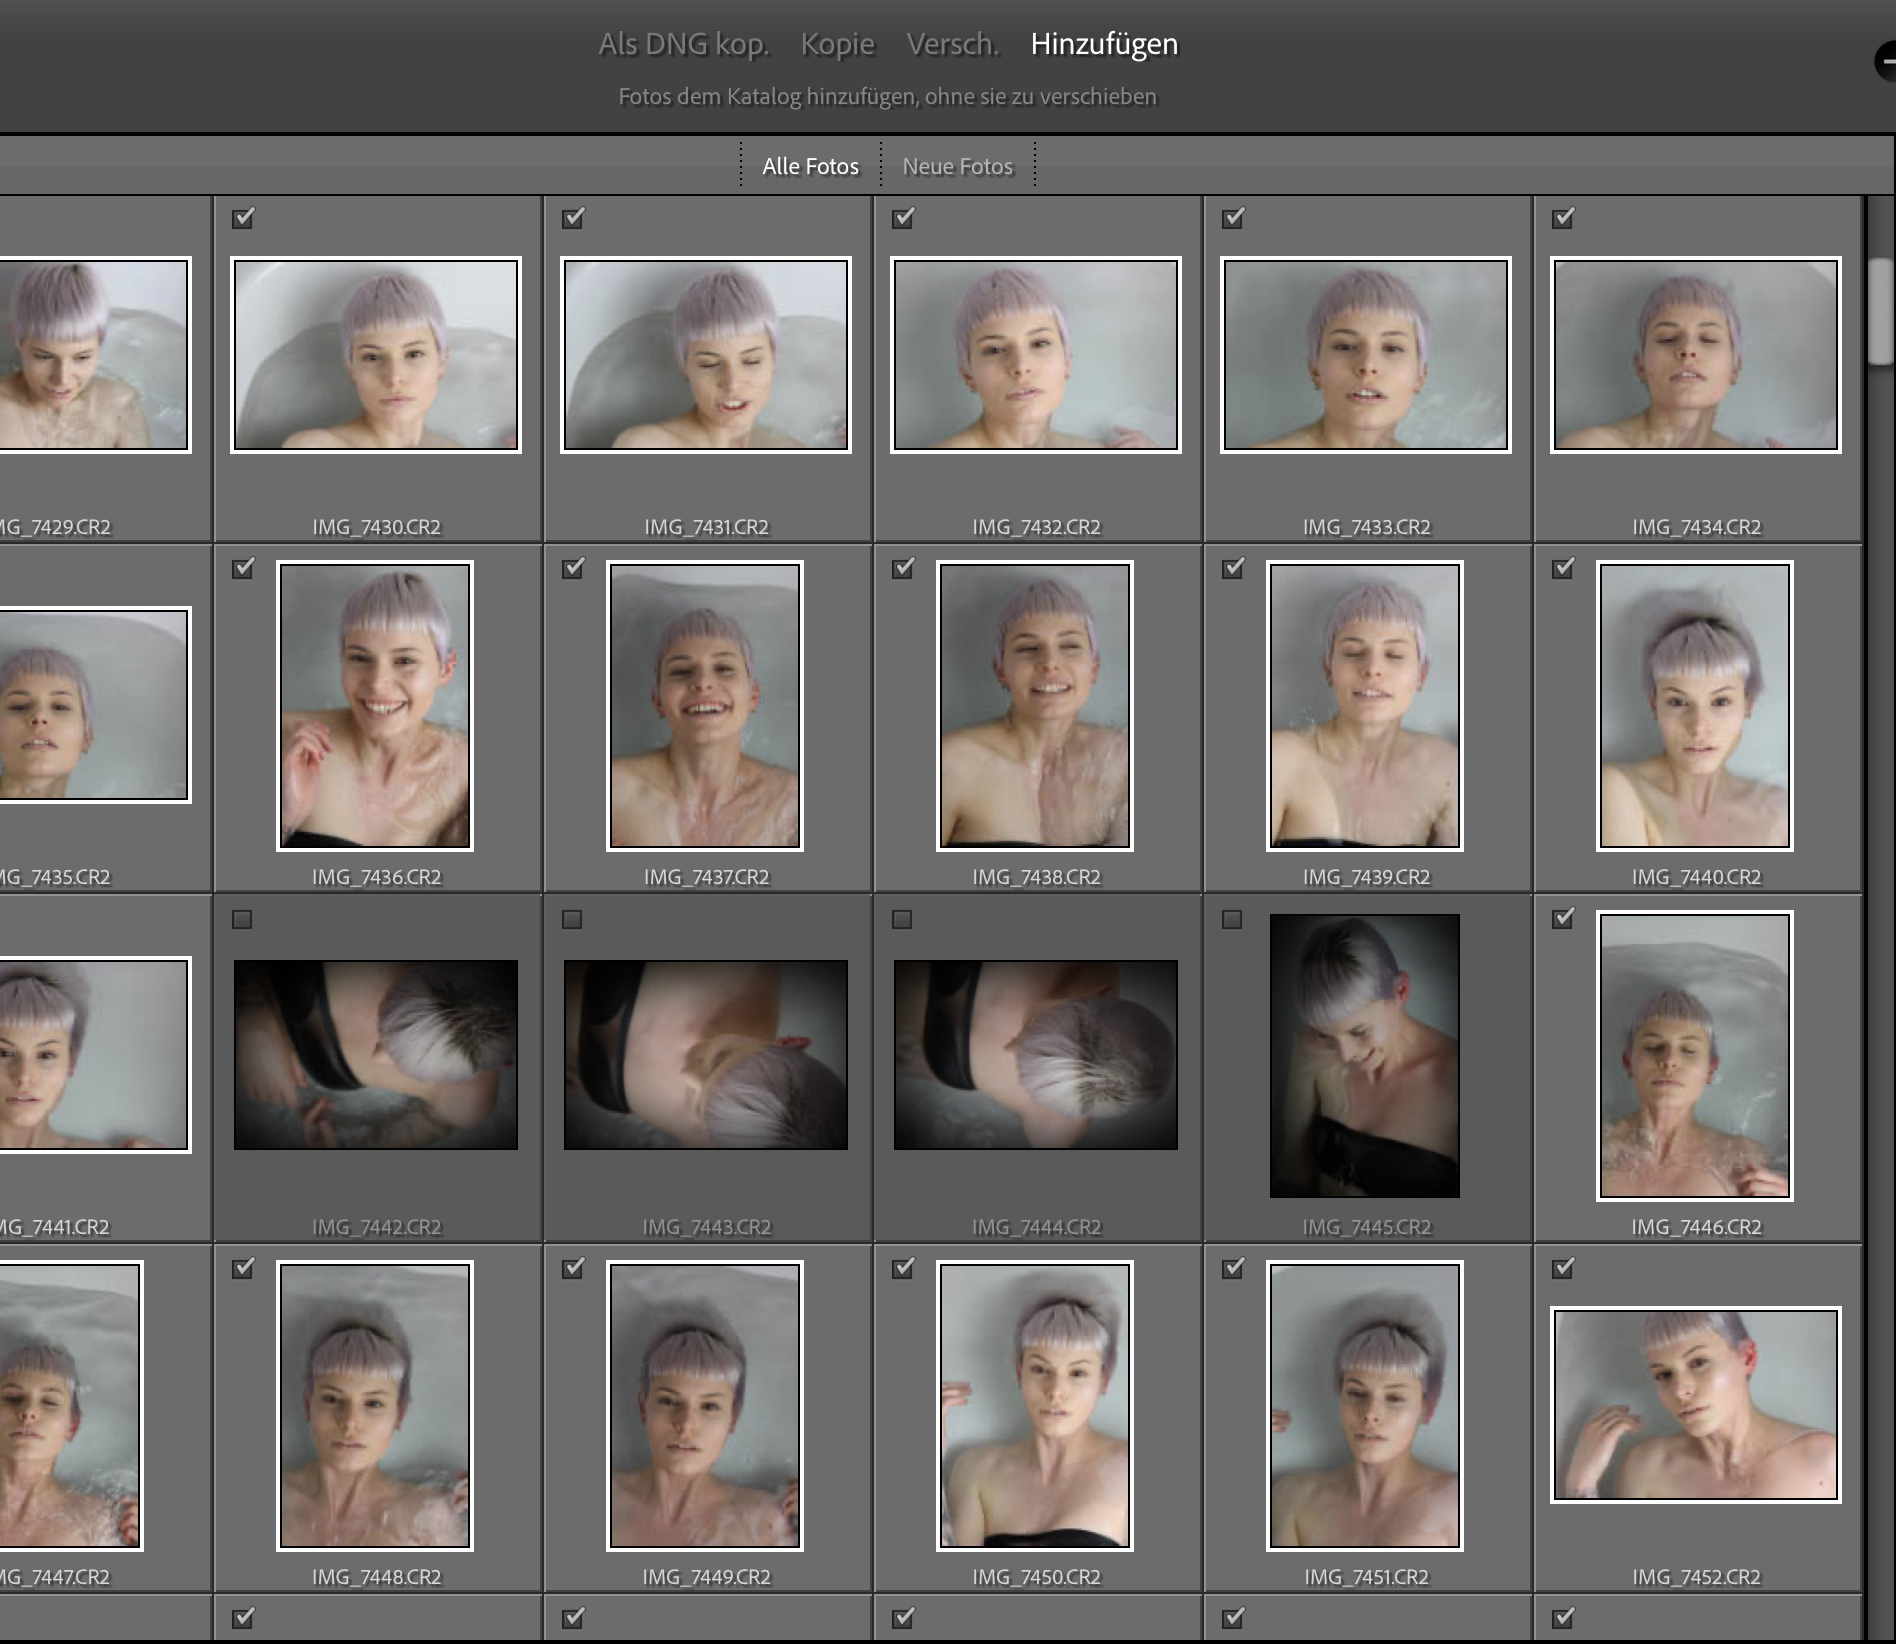This screenshot has width=1896, height=1644.
Task: Pick the dimmed portrait thumbnail IMG_7445.CR2
Action: pyautogui.click(x=1365, y=1056)
